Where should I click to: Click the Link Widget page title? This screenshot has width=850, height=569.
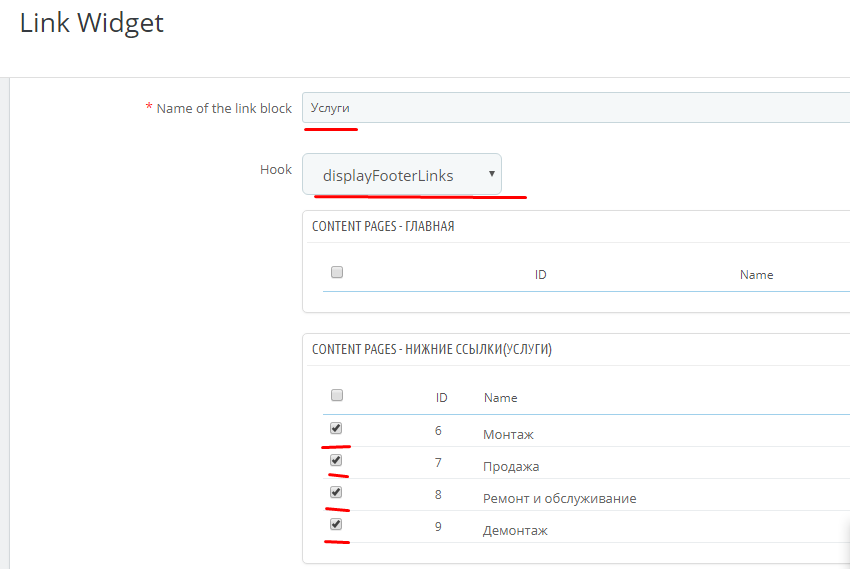tap(92, 23)
